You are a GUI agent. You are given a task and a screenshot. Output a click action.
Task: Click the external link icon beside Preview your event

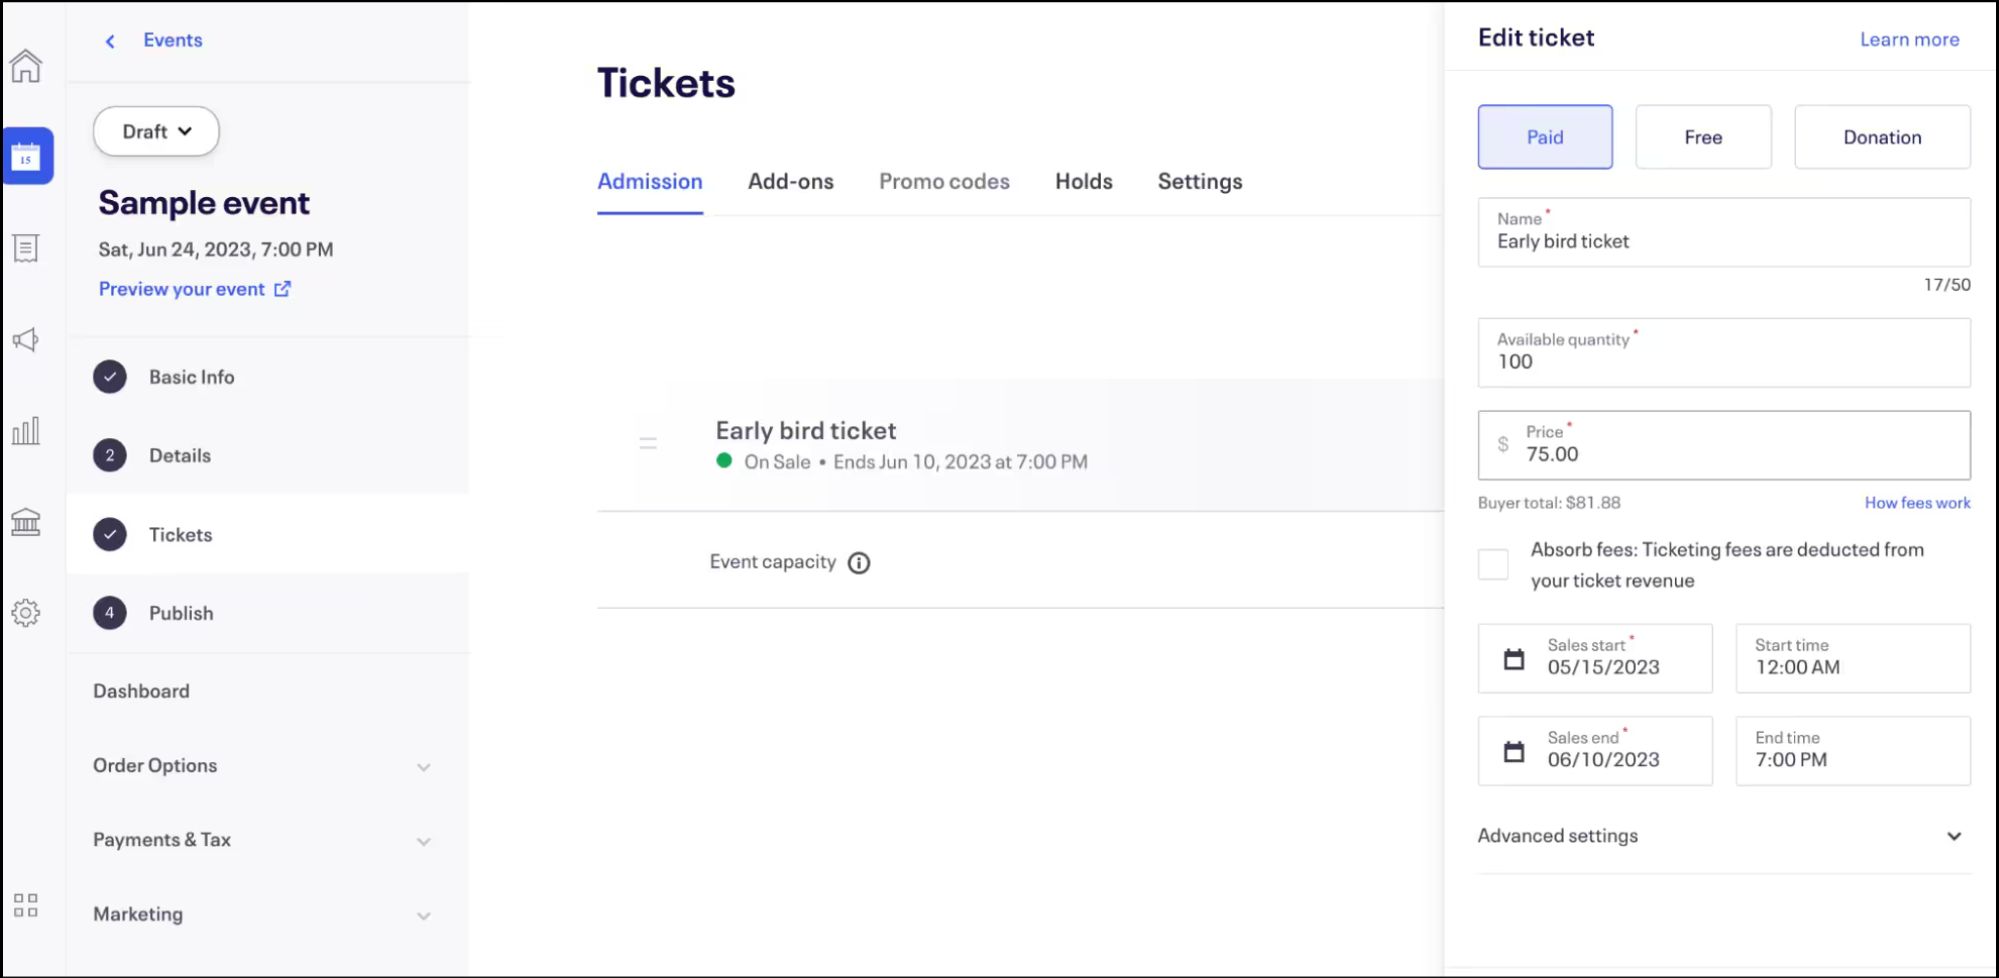pos(283,289)
